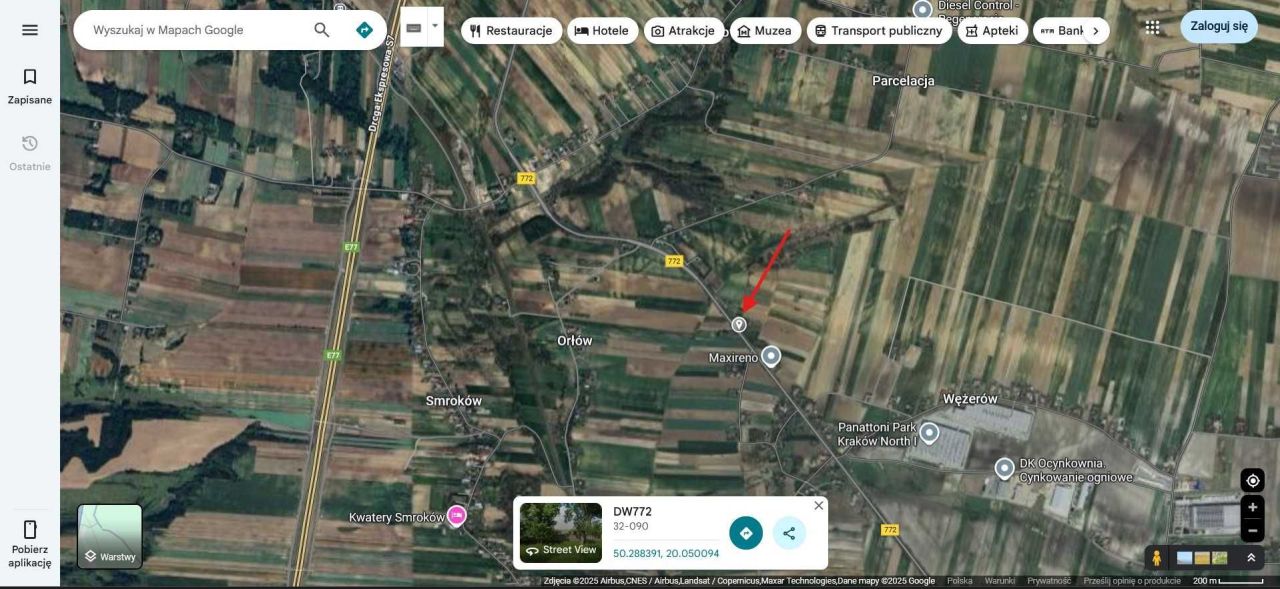Click the Maxireno place label
The height and width of the screenshot is (589, 1280).
point(733,357)
